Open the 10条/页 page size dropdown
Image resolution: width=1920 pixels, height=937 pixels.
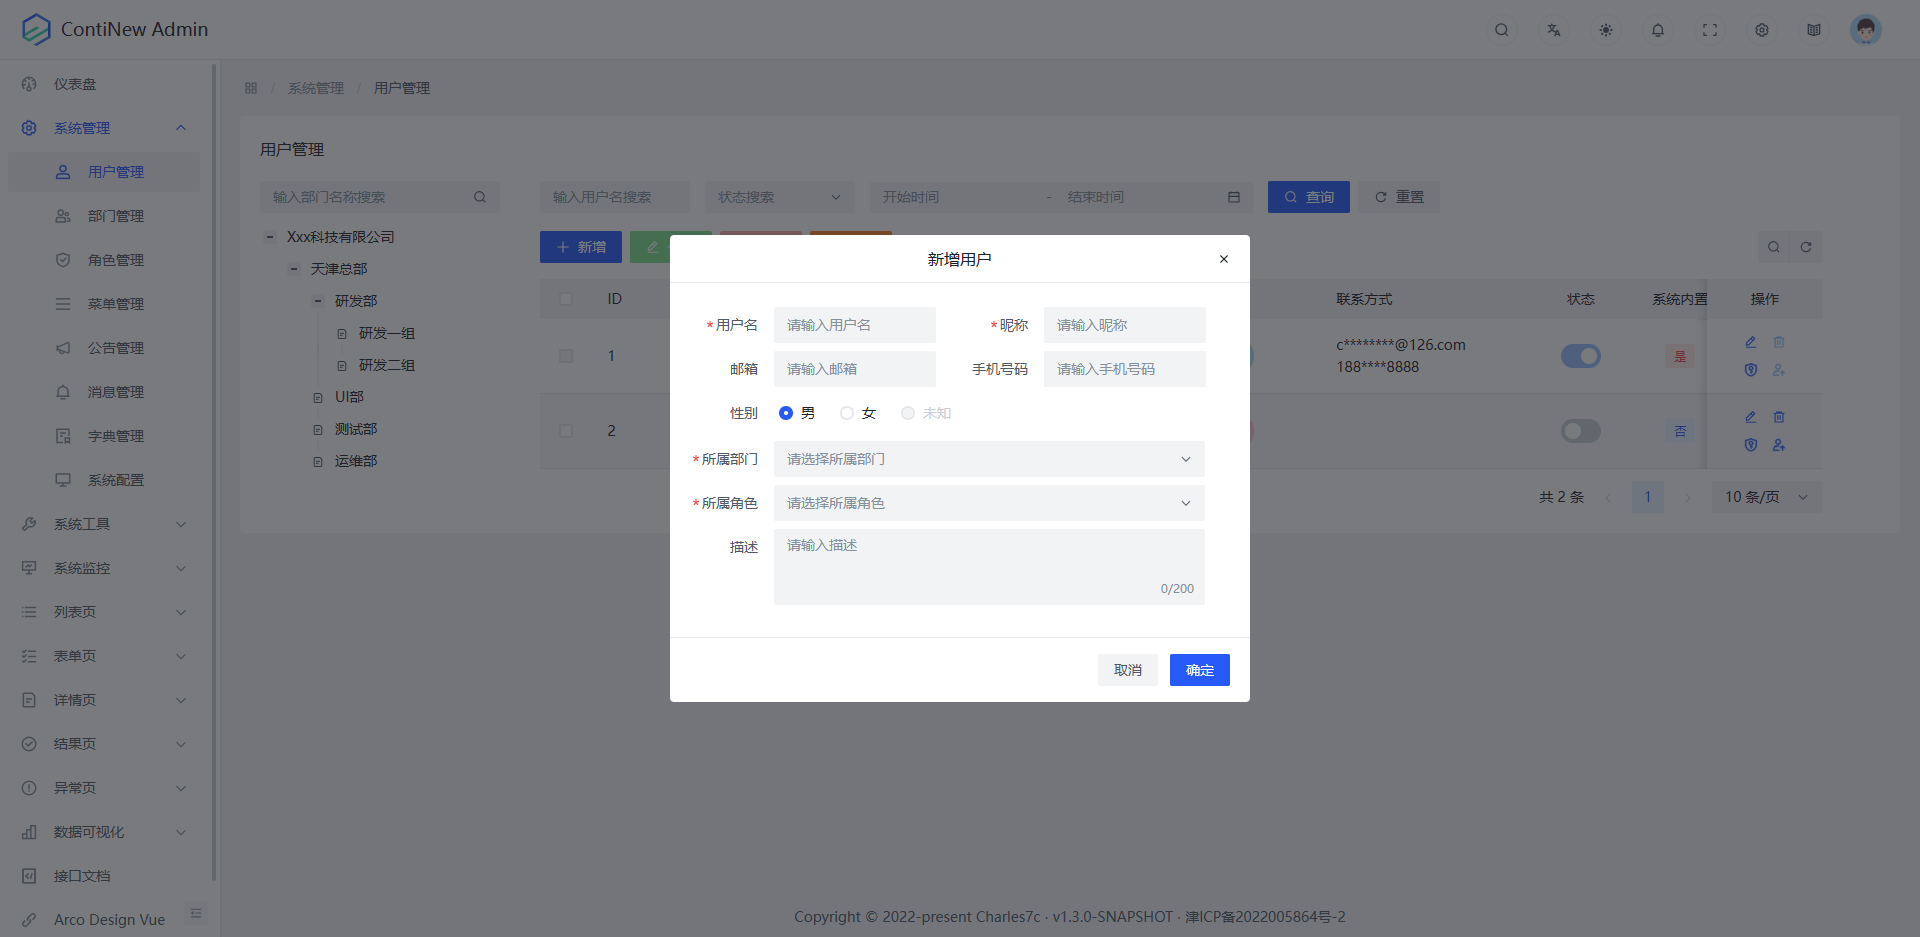point(1765,496)
